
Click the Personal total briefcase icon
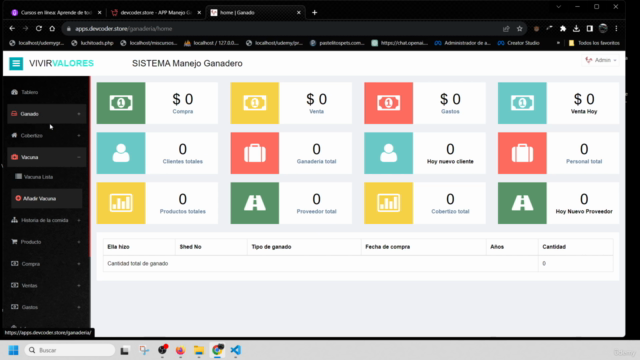[522, 153]
